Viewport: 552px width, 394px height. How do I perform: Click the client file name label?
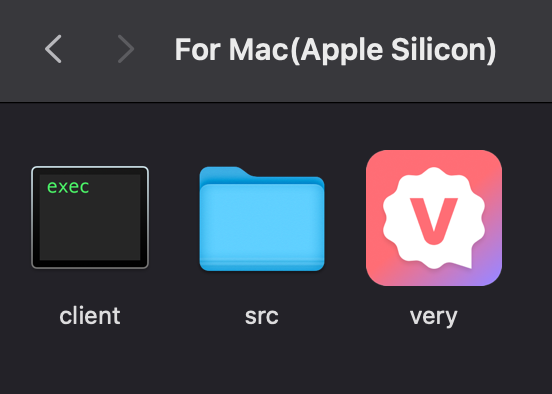[90, 315]
